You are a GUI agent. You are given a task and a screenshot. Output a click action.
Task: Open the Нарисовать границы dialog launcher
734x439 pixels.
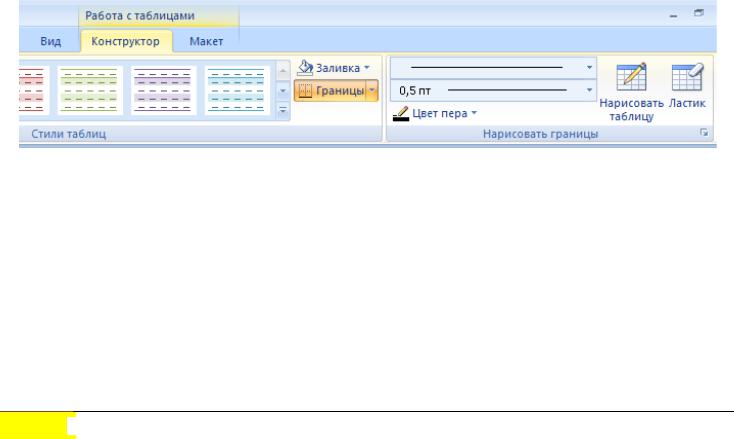click(x=704, y=133)
